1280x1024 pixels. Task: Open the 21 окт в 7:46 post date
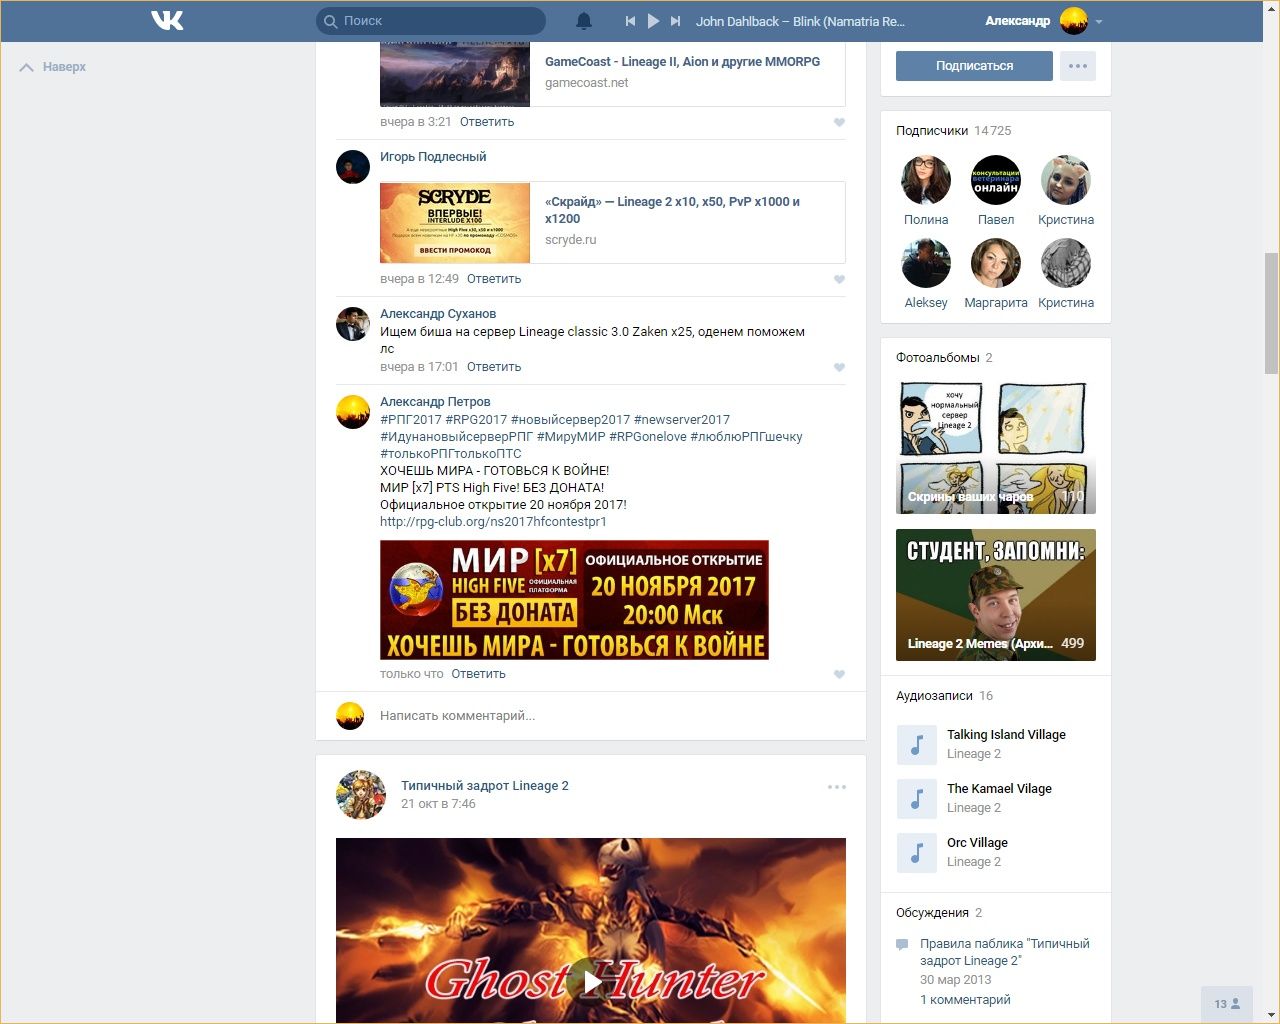coord(438,804)
